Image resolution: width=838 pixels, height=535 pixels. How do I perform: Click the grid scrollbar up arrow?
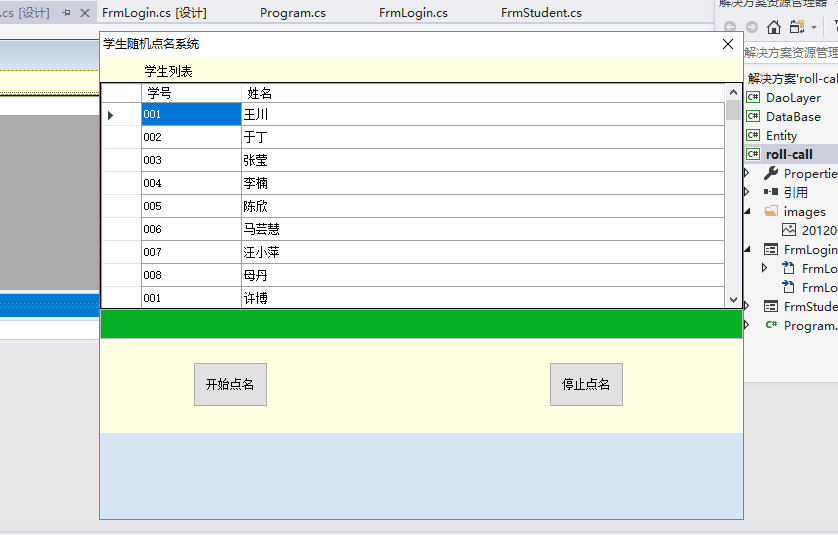[x=733, y=92]
